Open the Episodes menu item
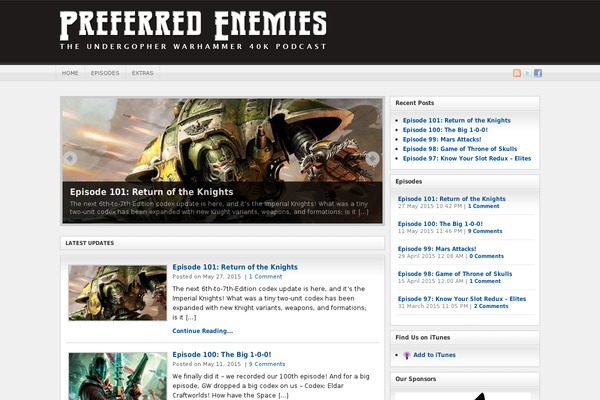Viewport: 600px width, 400px height. [x=105, y=73]
